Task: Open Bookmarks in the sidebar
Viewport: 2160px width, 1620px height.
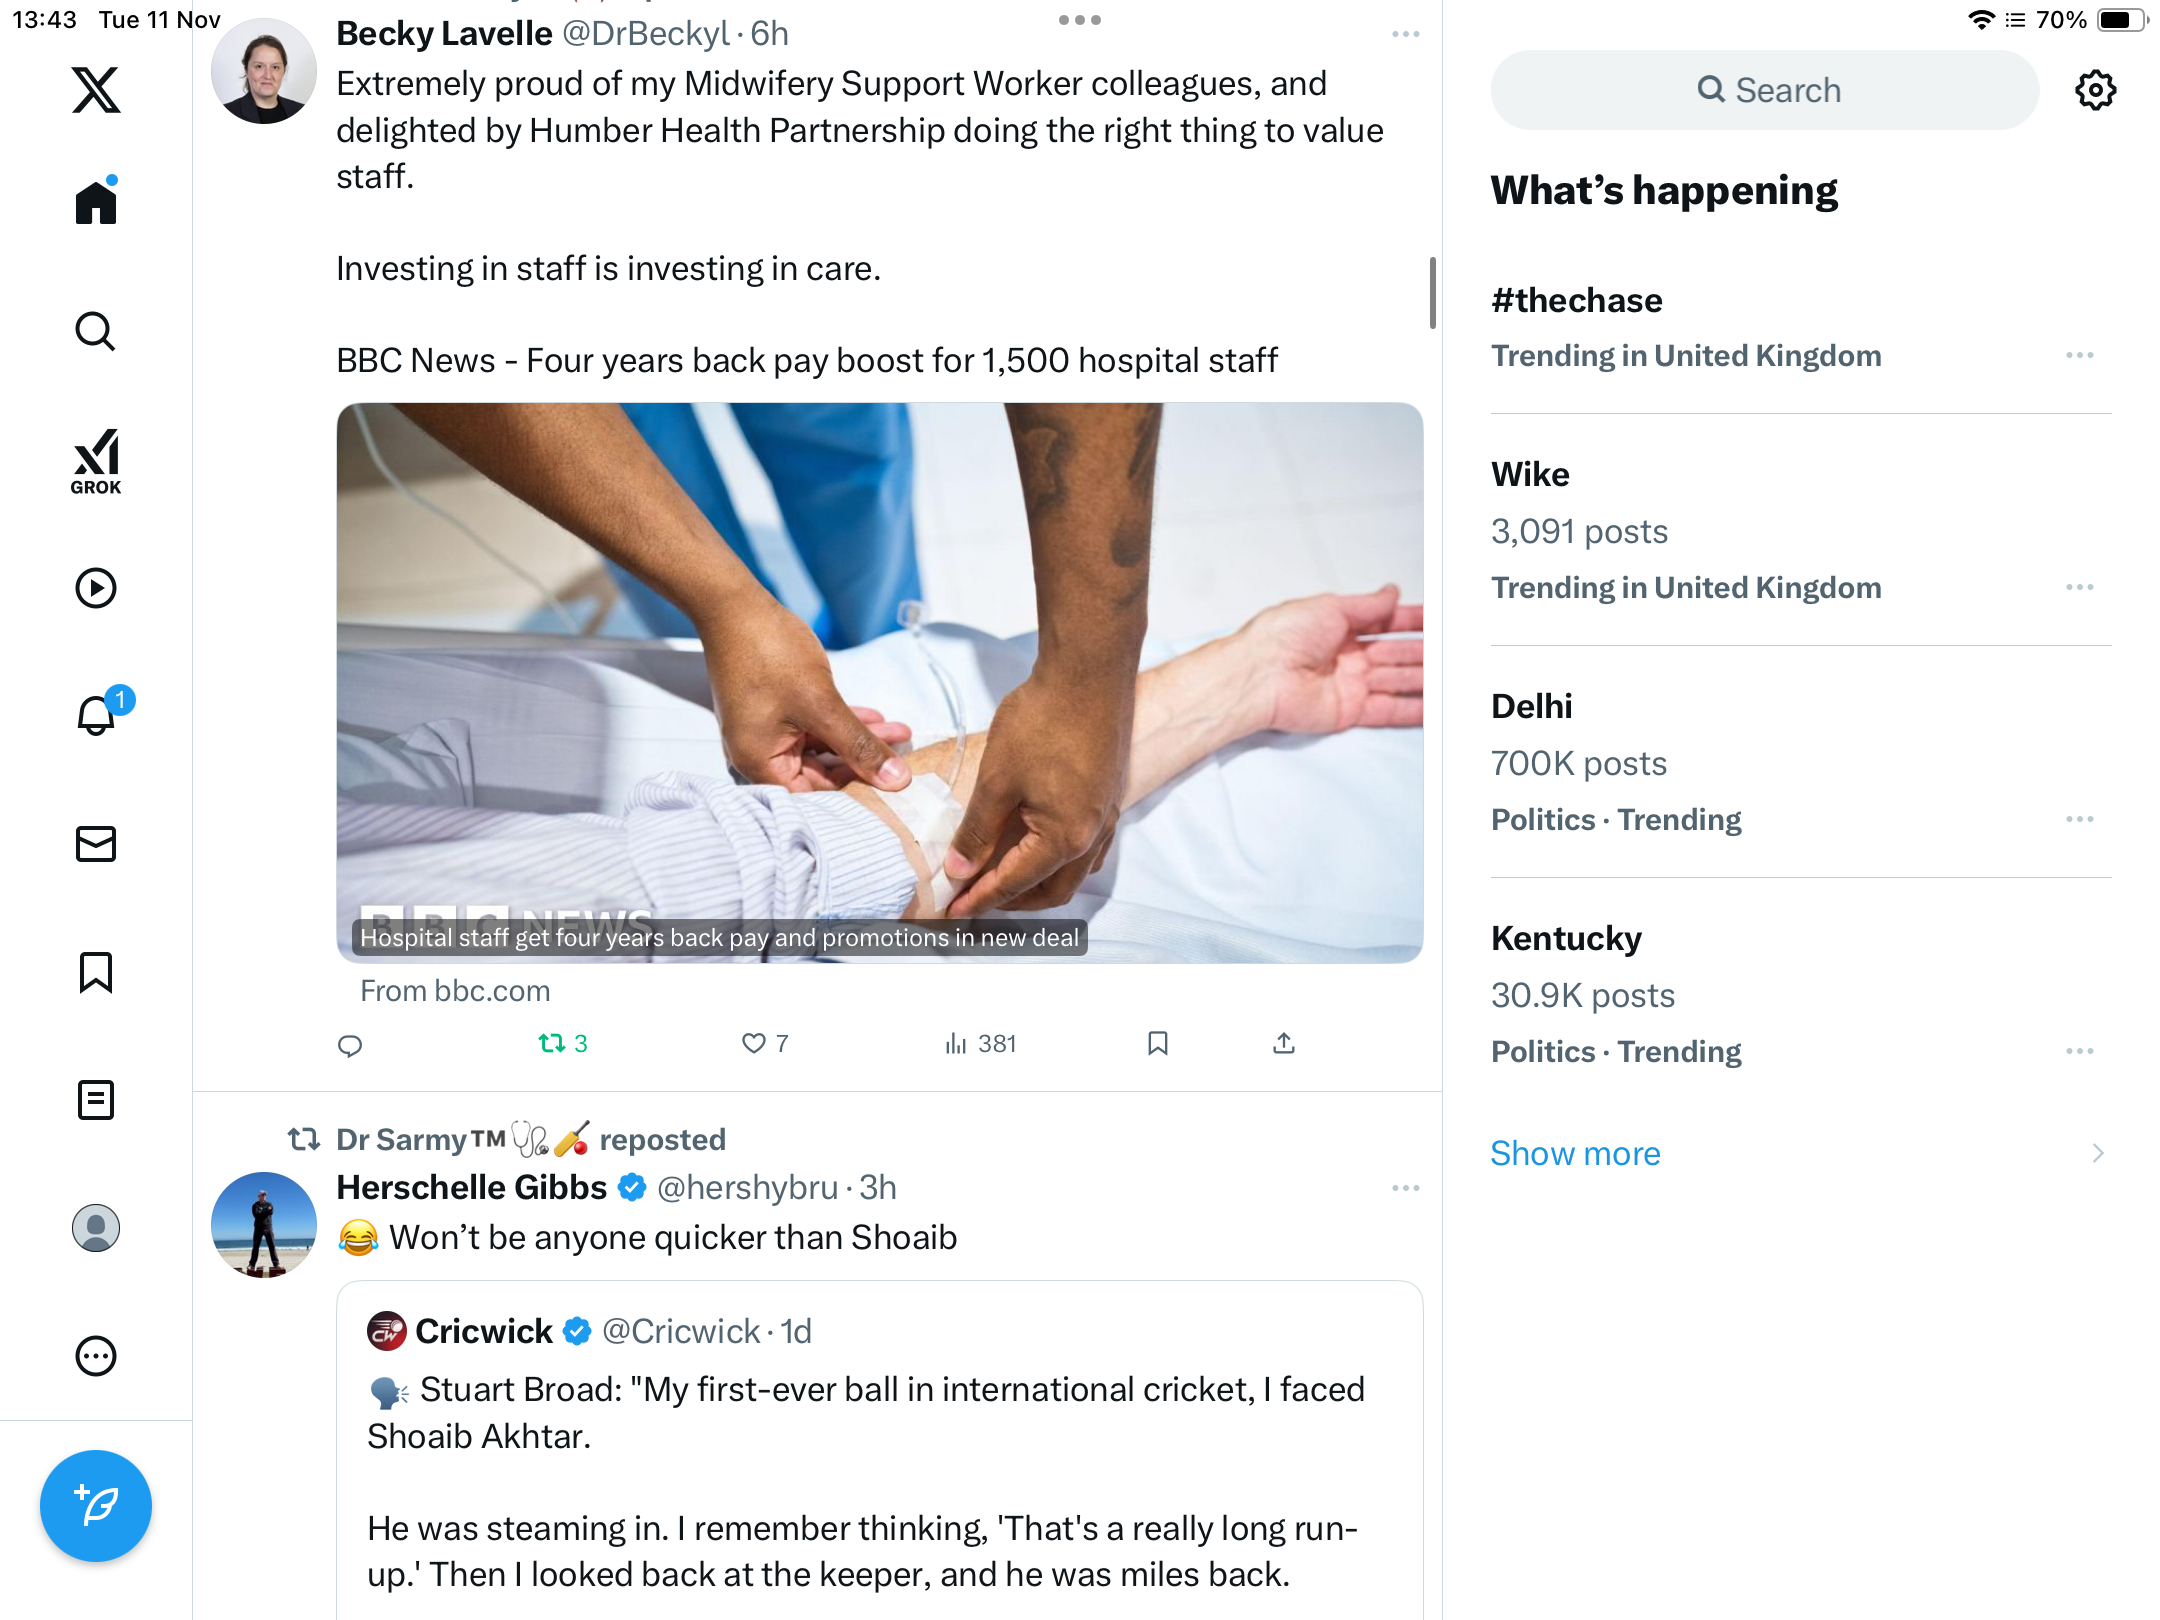Action: click(96, 972)
